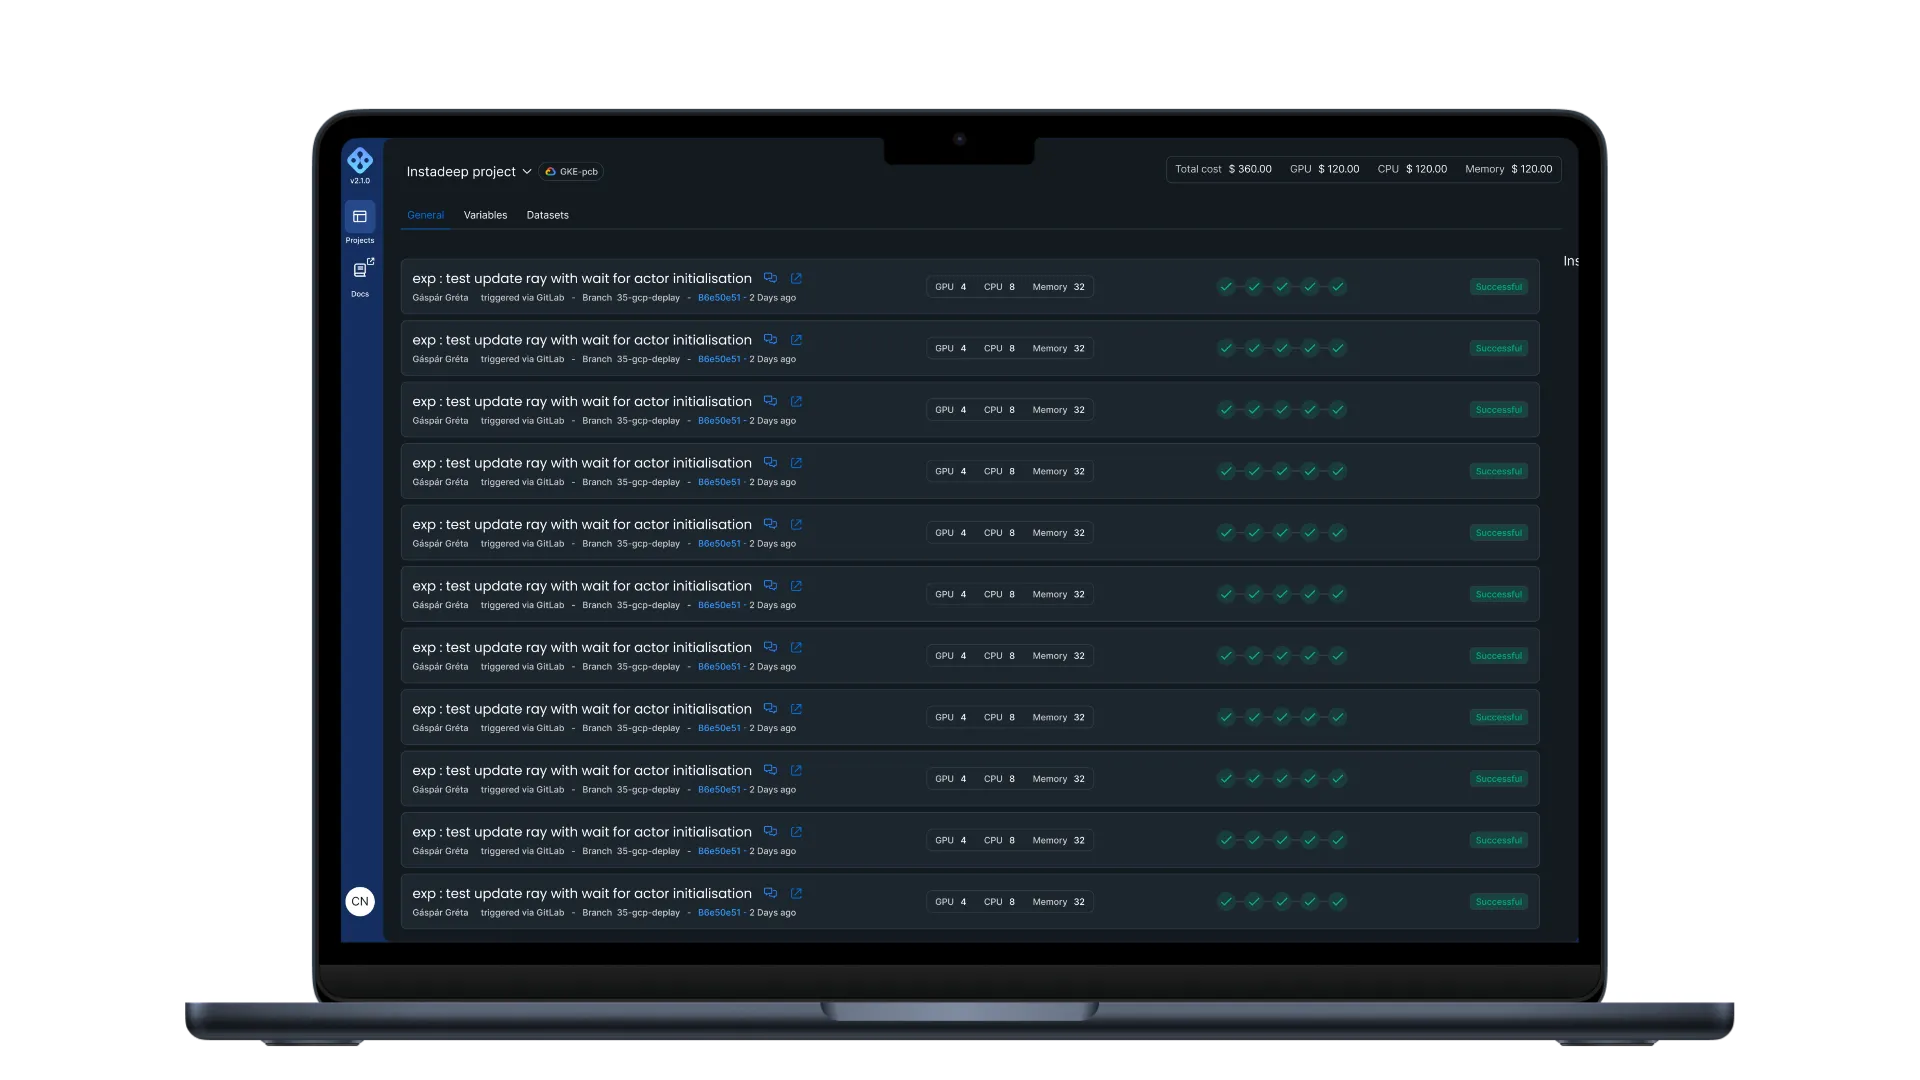Click the Instadeep app logo

pyautogui.click(x=360, y=160)
